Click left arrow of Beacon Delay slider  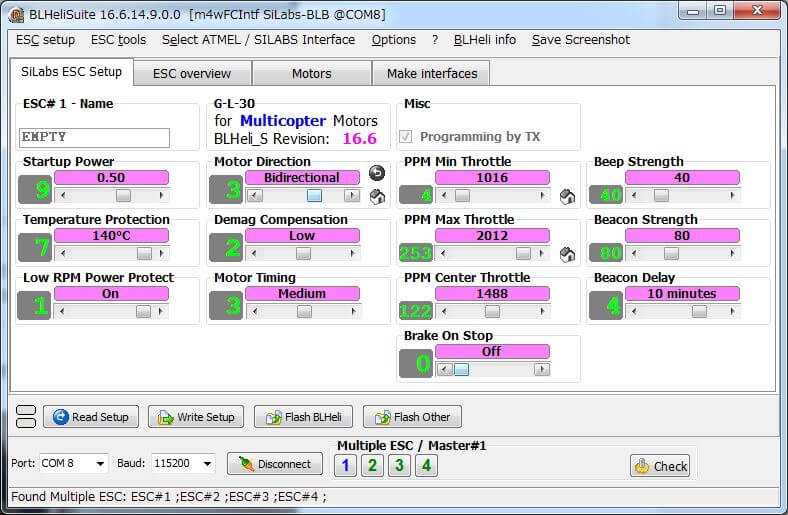(x=634, y=312)
